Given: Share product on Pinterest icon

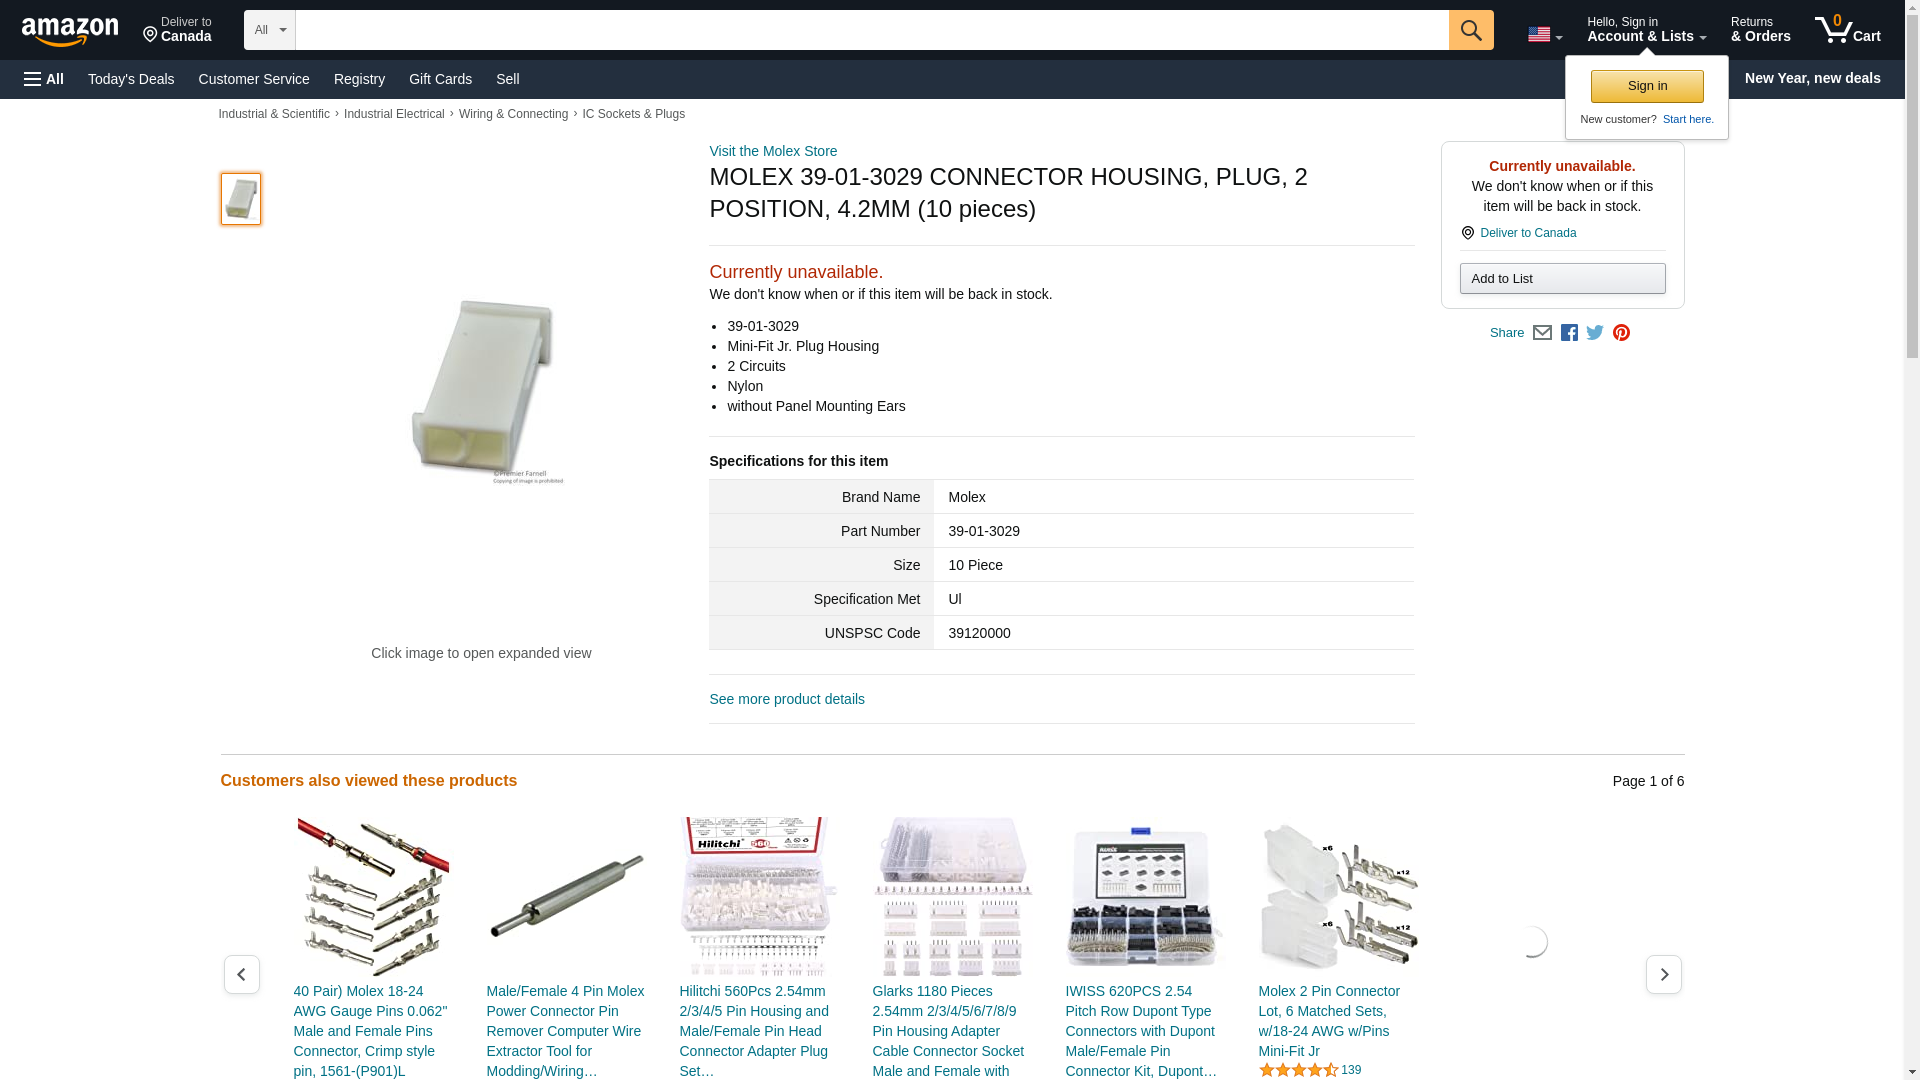Looking at the screenshot, I should pos(1621,333).
